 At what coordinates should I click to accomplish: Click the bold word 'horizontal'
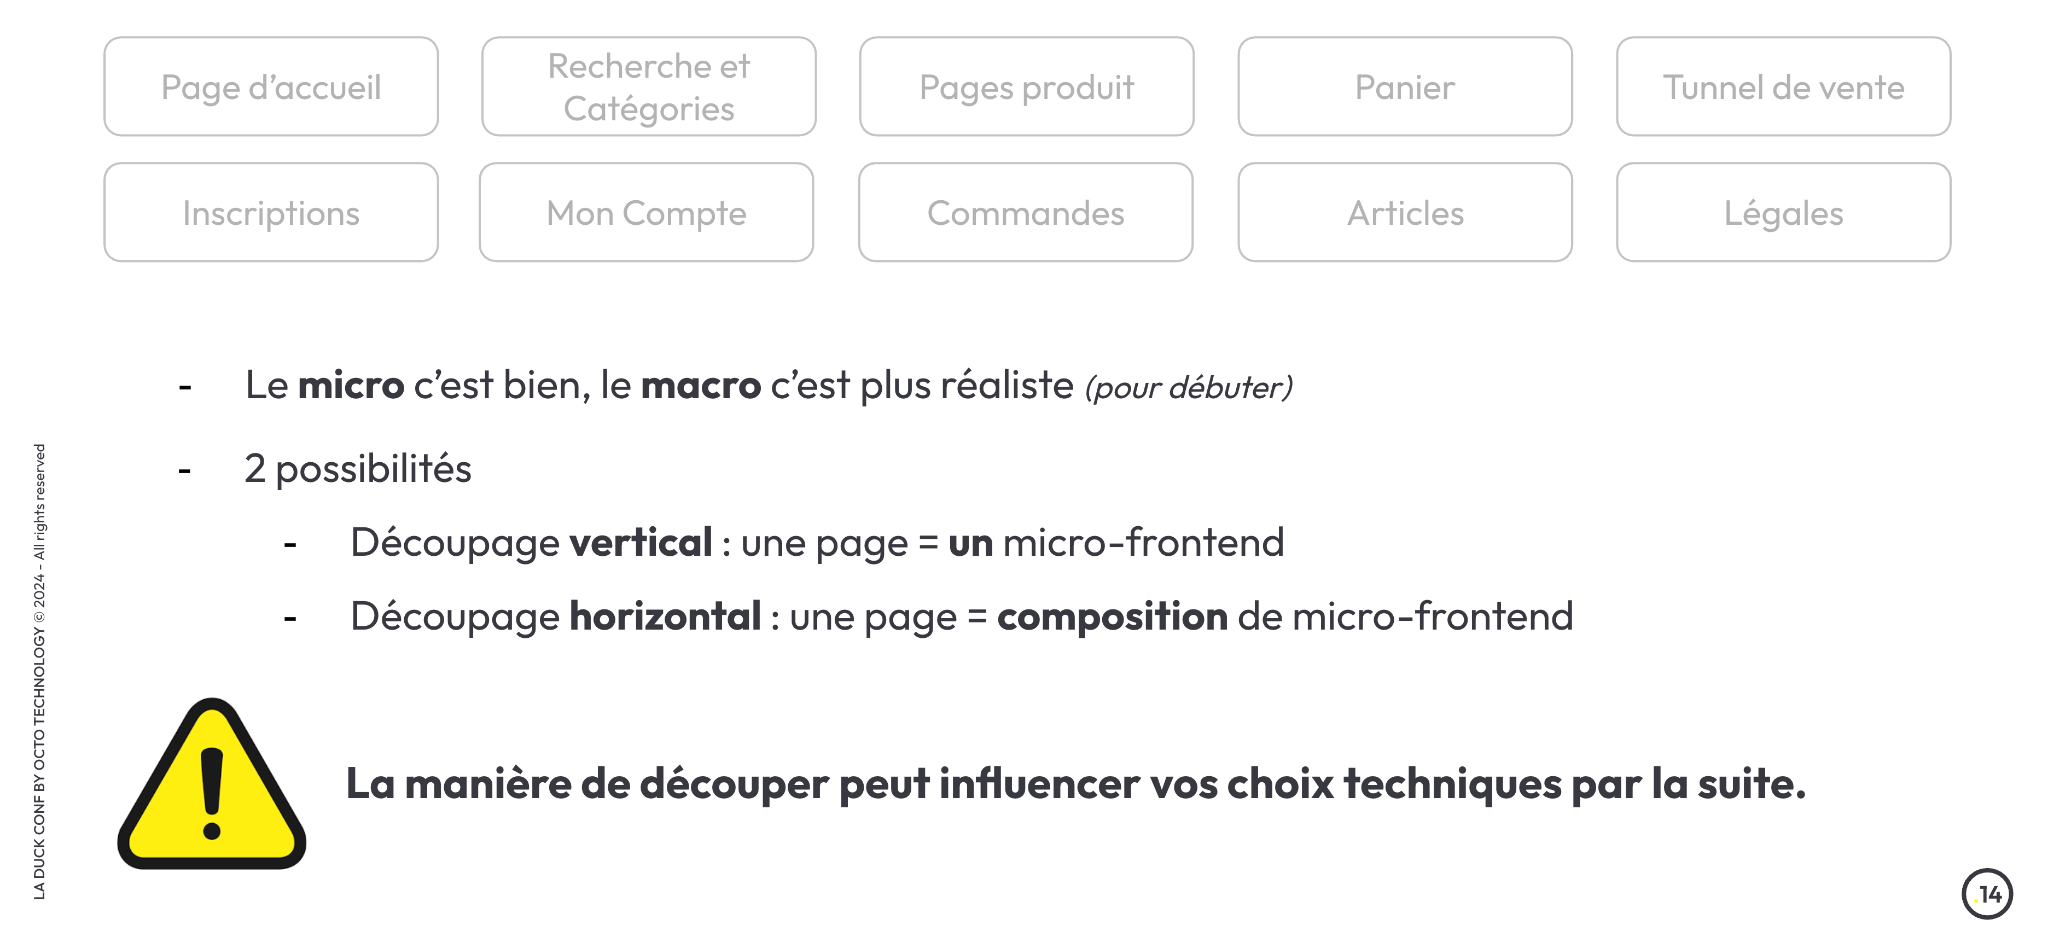coord(666,616)
